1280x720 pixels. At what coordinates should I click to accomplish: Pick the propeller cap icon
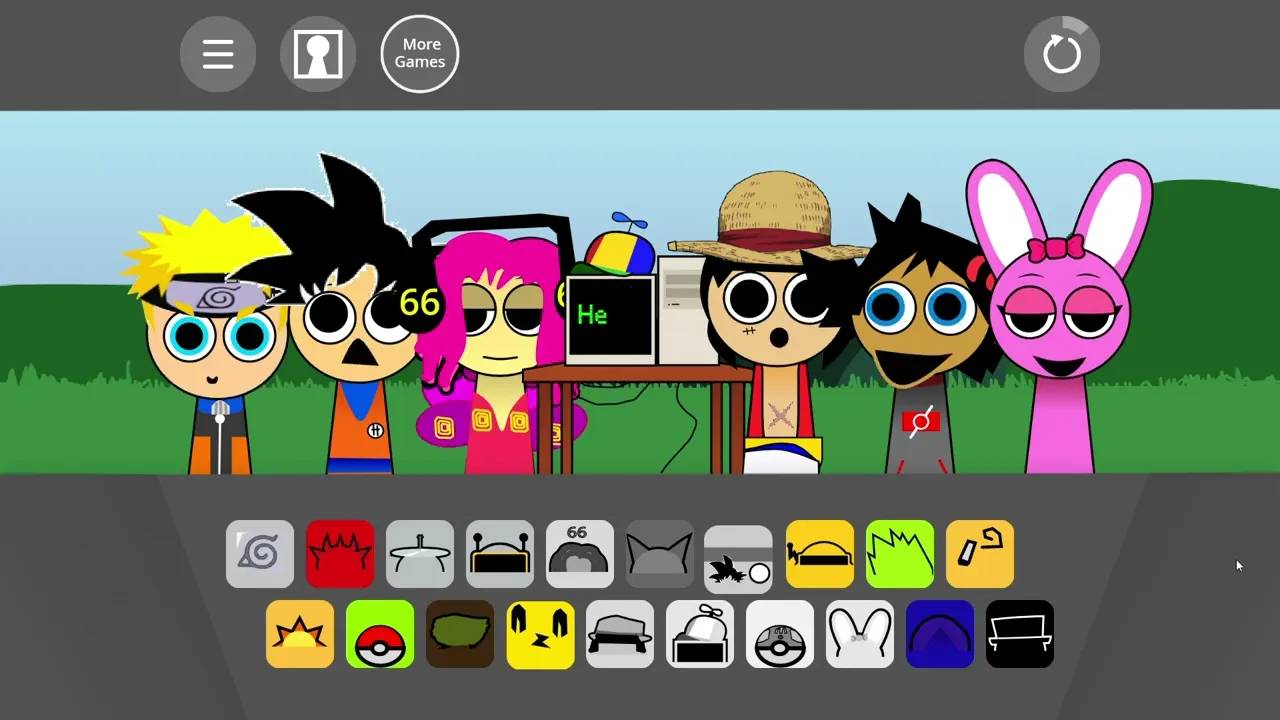pos(700,634)
